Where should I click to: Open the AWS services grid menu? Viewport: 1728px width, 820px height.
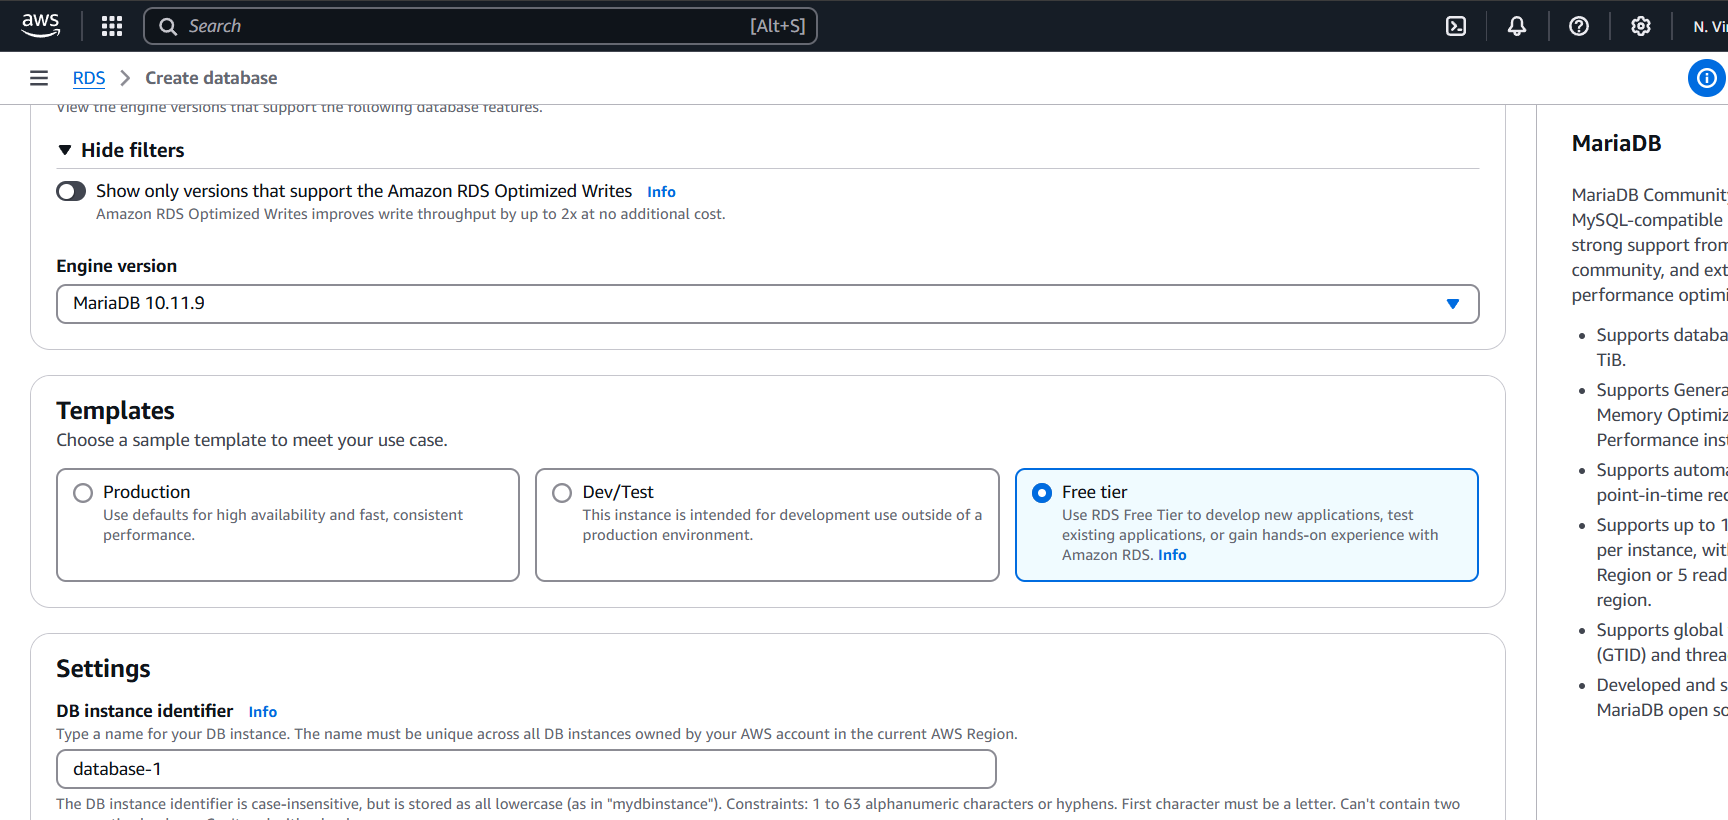point(112,26)
